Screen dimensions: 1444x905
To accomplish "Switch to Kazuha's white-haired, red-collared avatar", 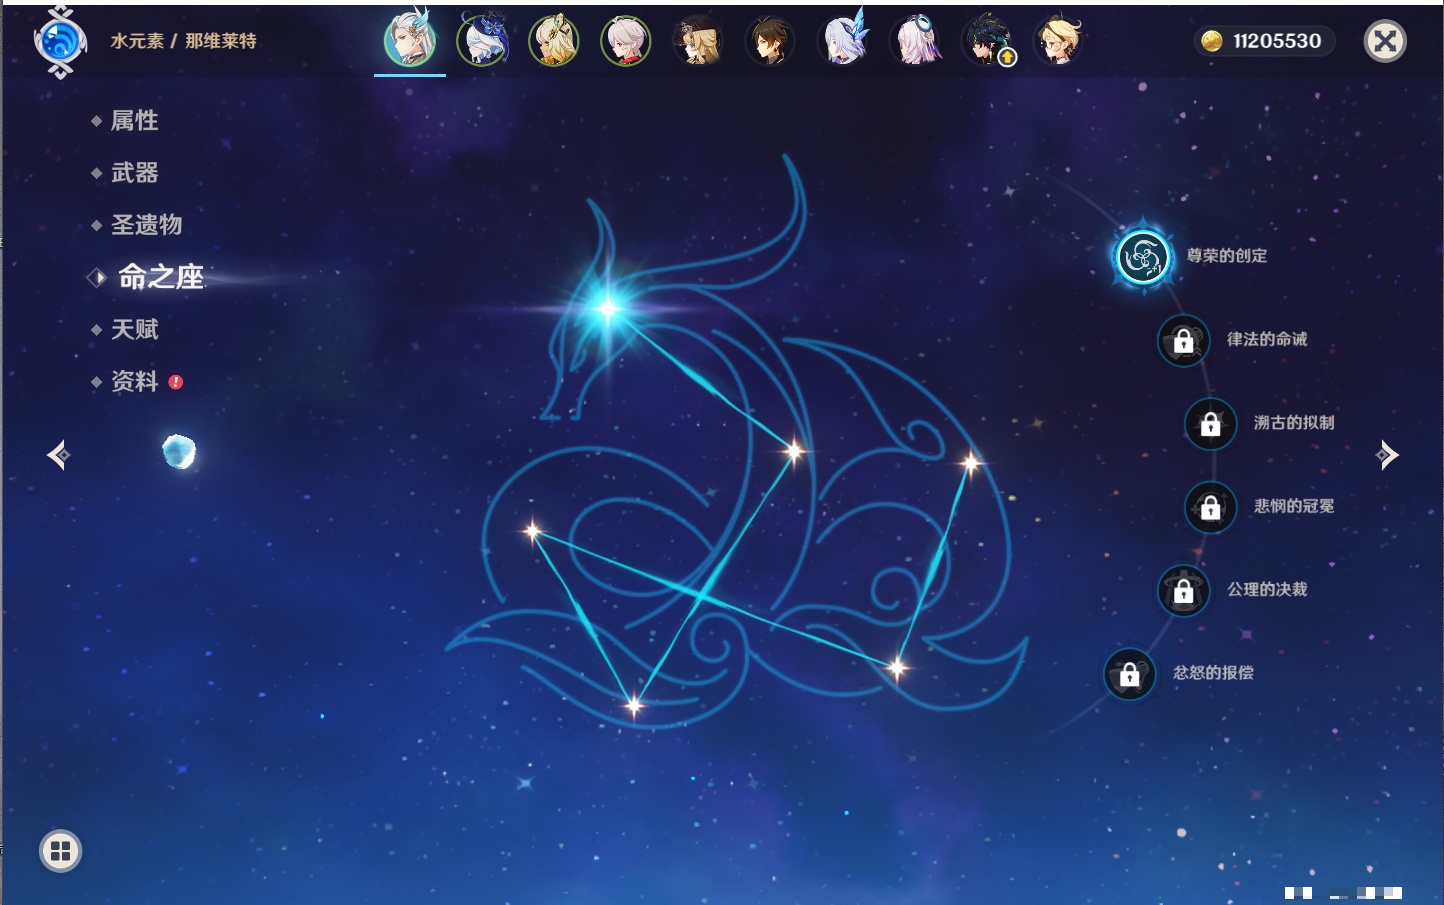I will pyautogui.click(x=626, y=41).
